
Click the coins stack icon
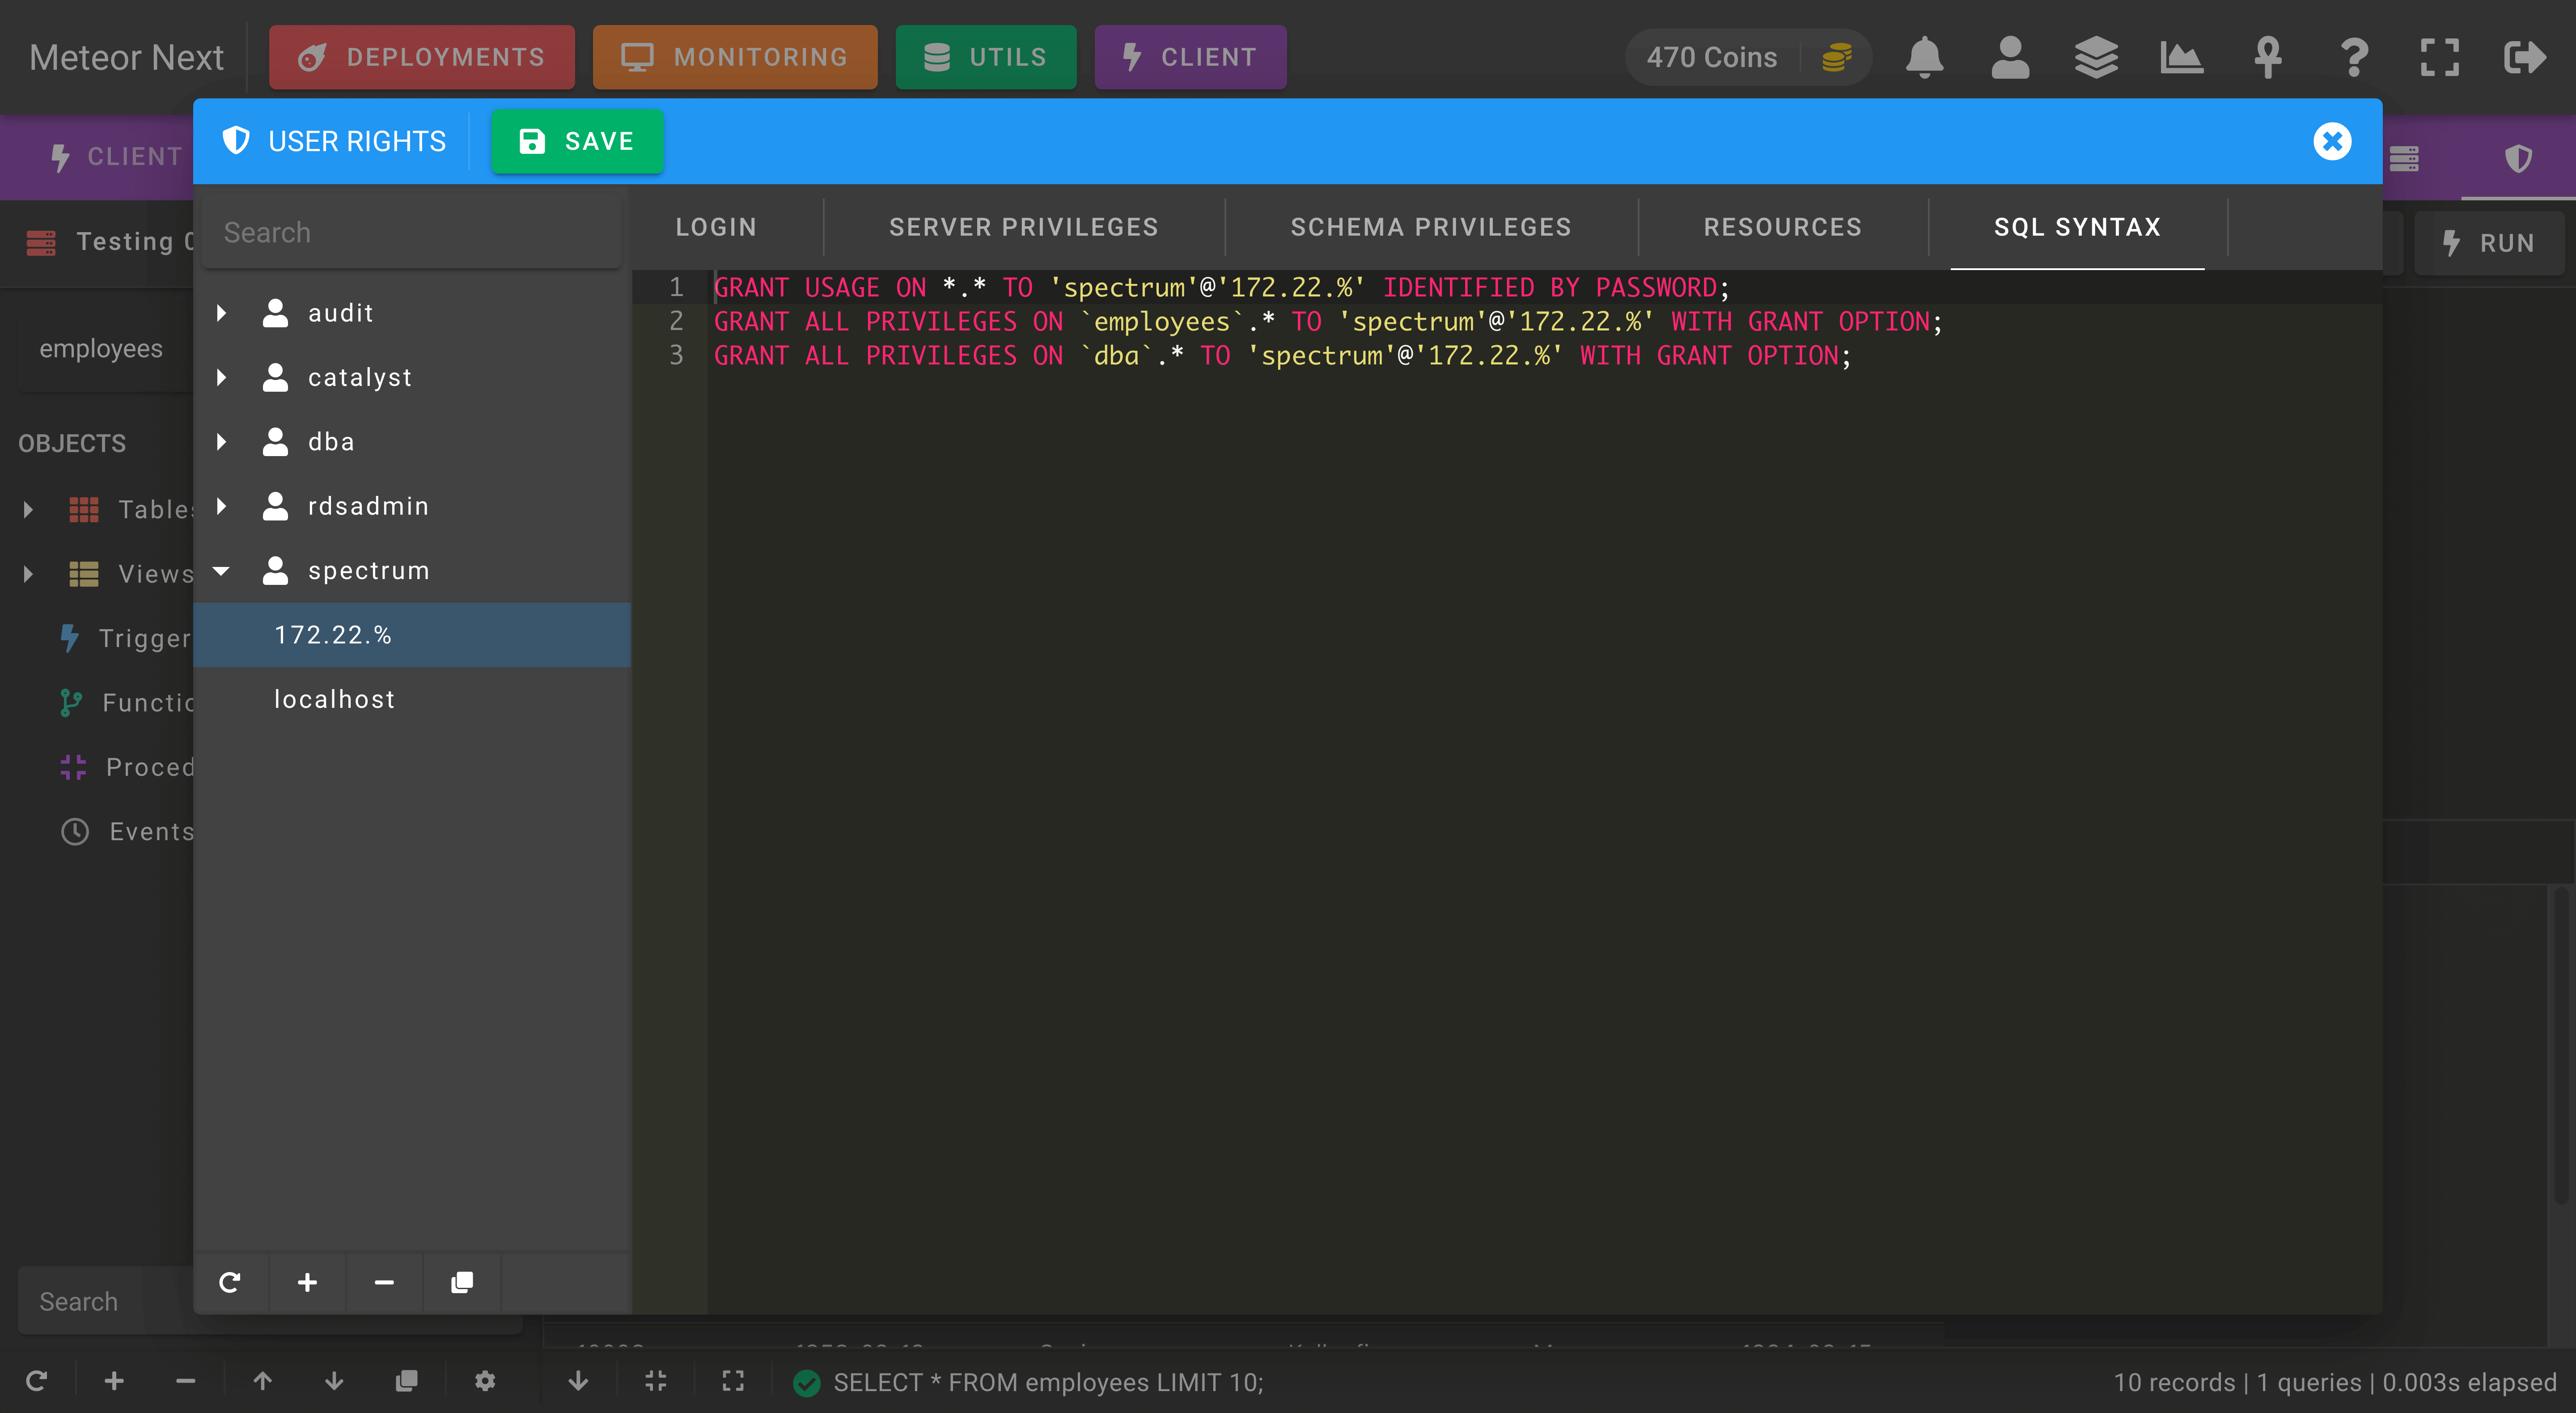point(1836,57)
